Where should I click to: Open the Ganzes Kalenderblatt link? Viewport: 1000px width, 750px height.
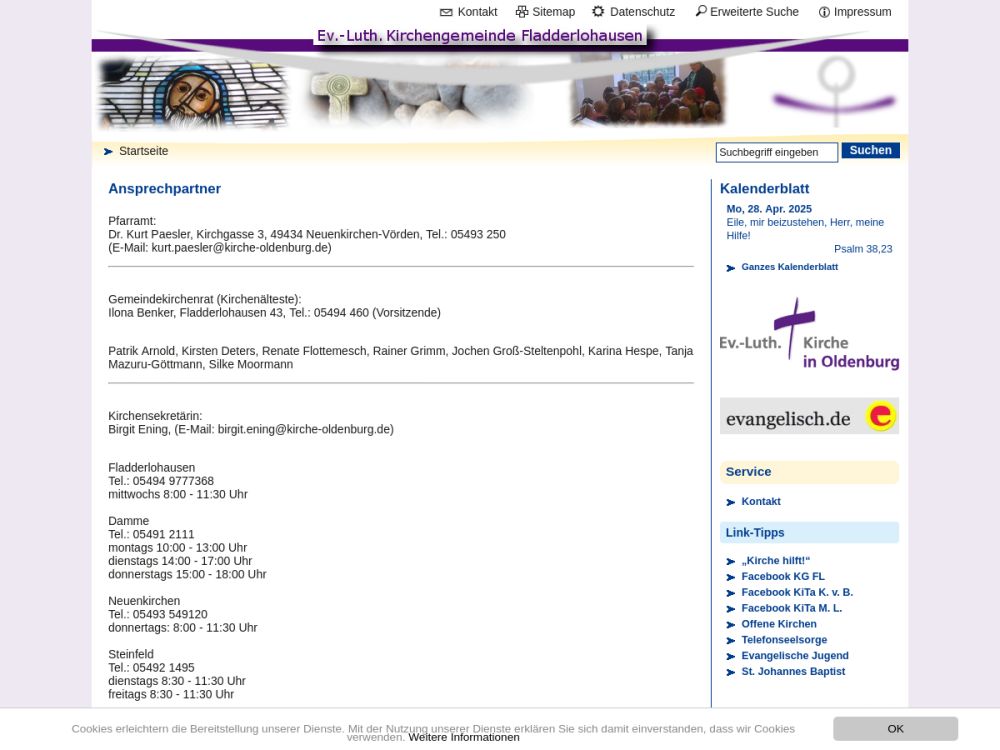tap(789, 267)
